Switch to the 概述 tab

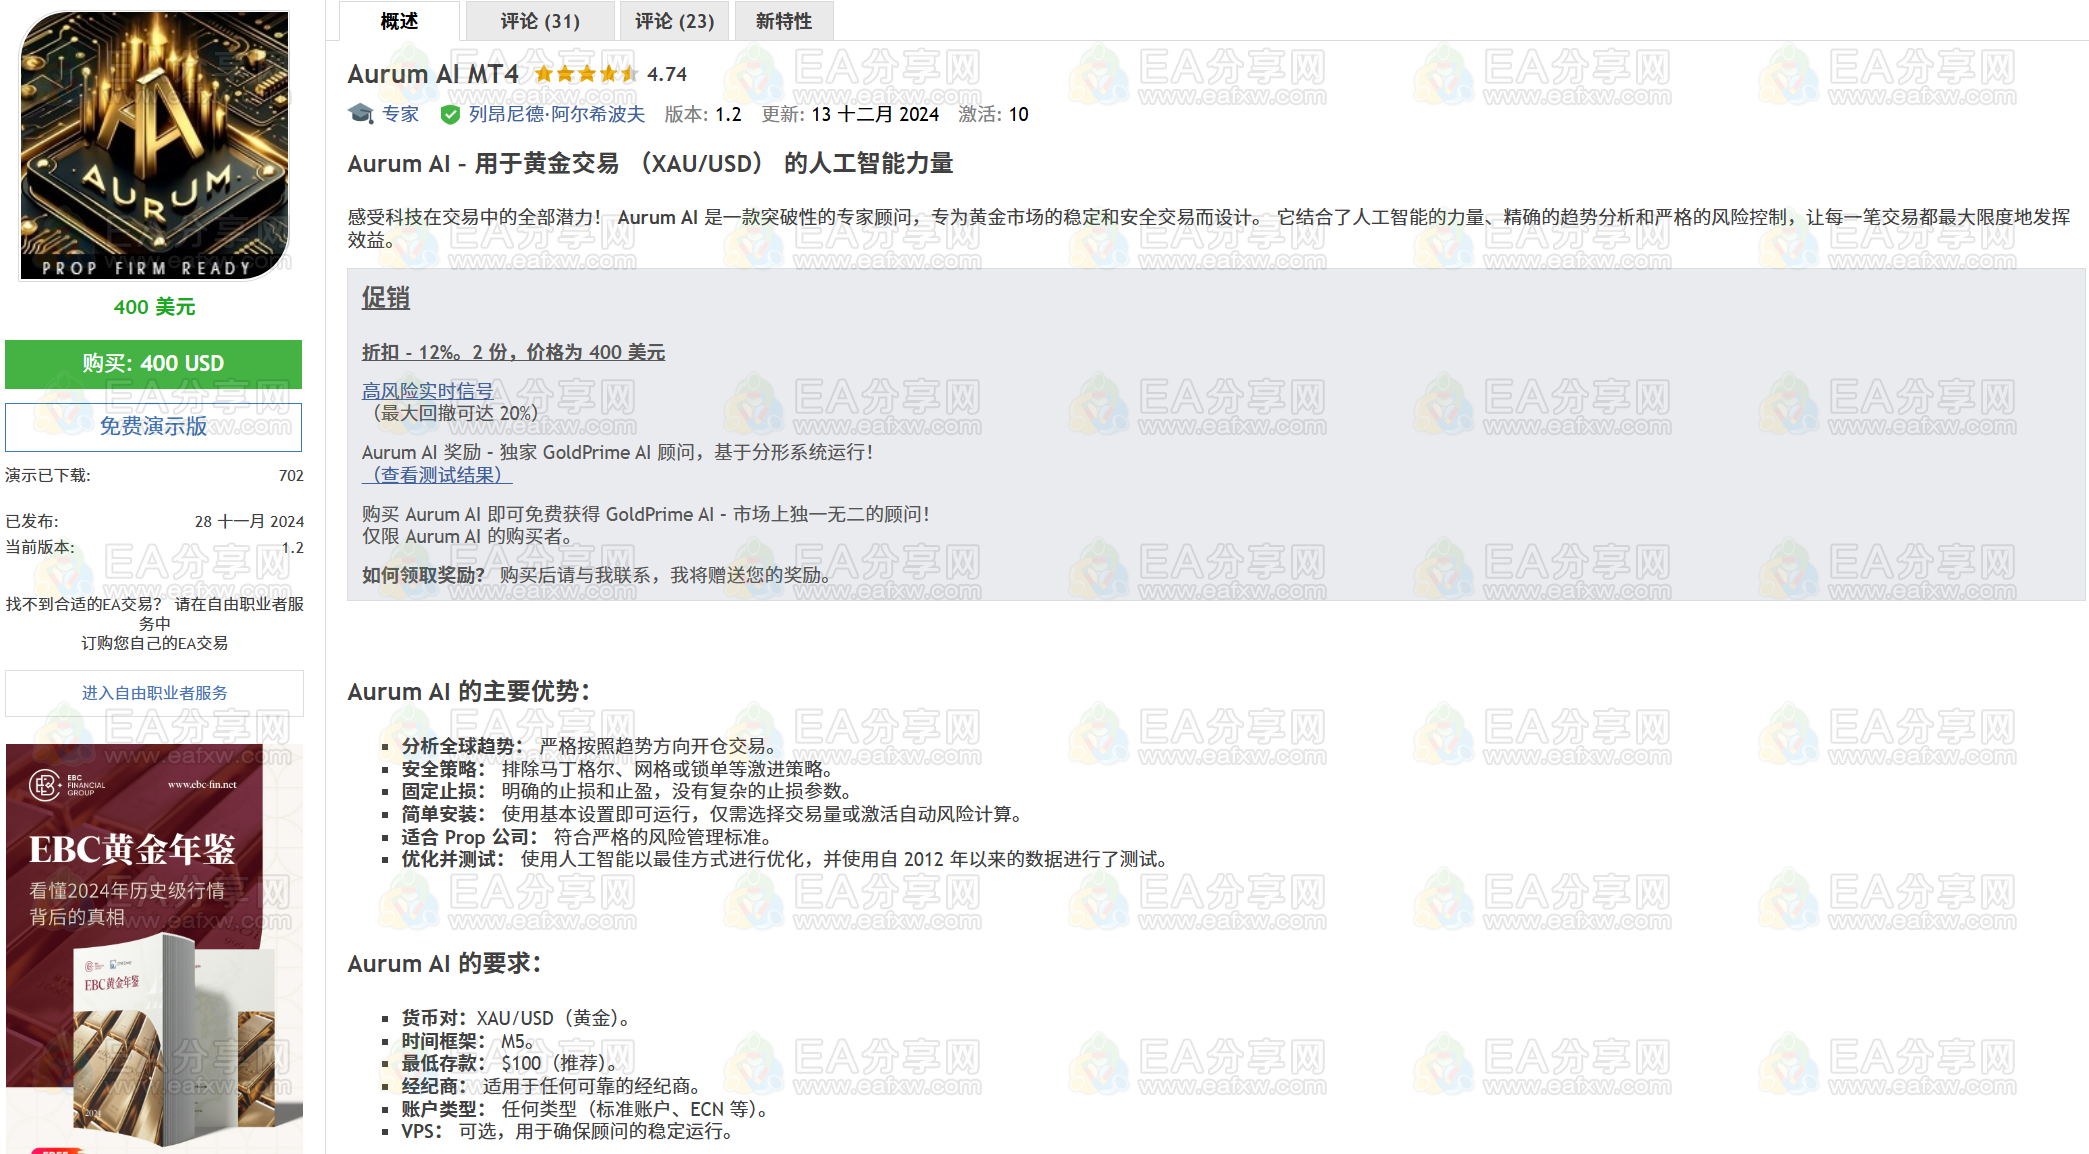pyautogui.click(x=399, y=21)
